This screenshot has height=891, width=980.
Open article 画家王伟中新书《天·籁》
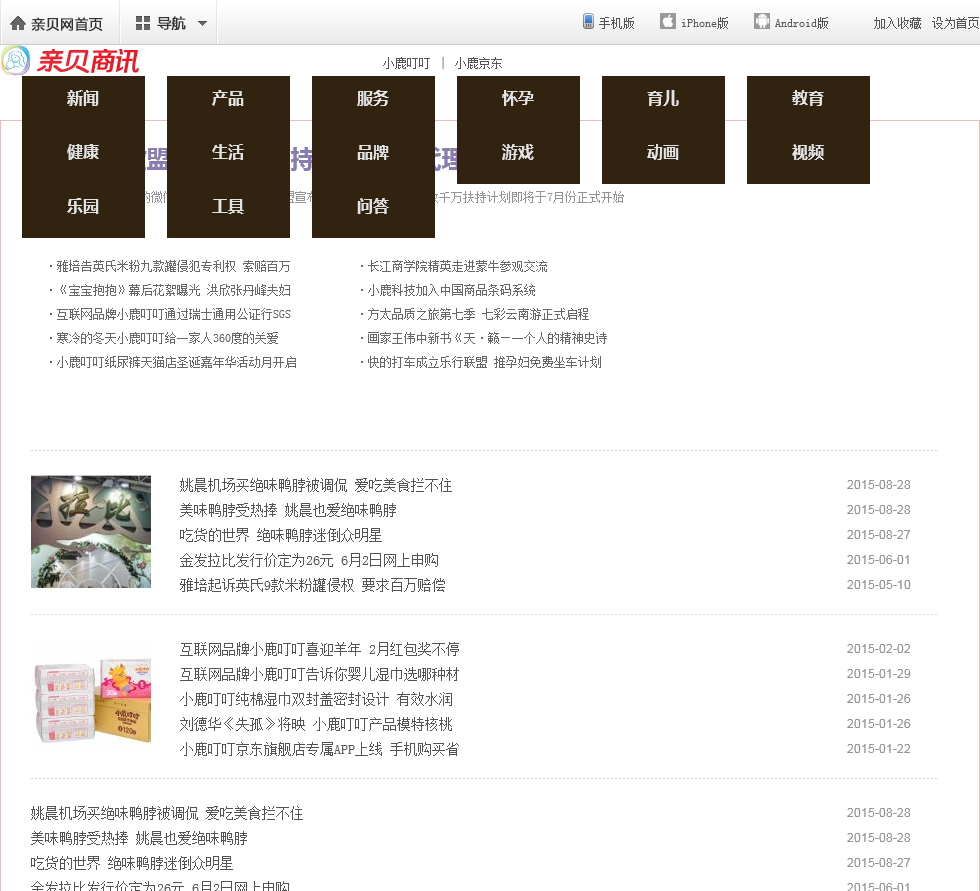(487, 339)
